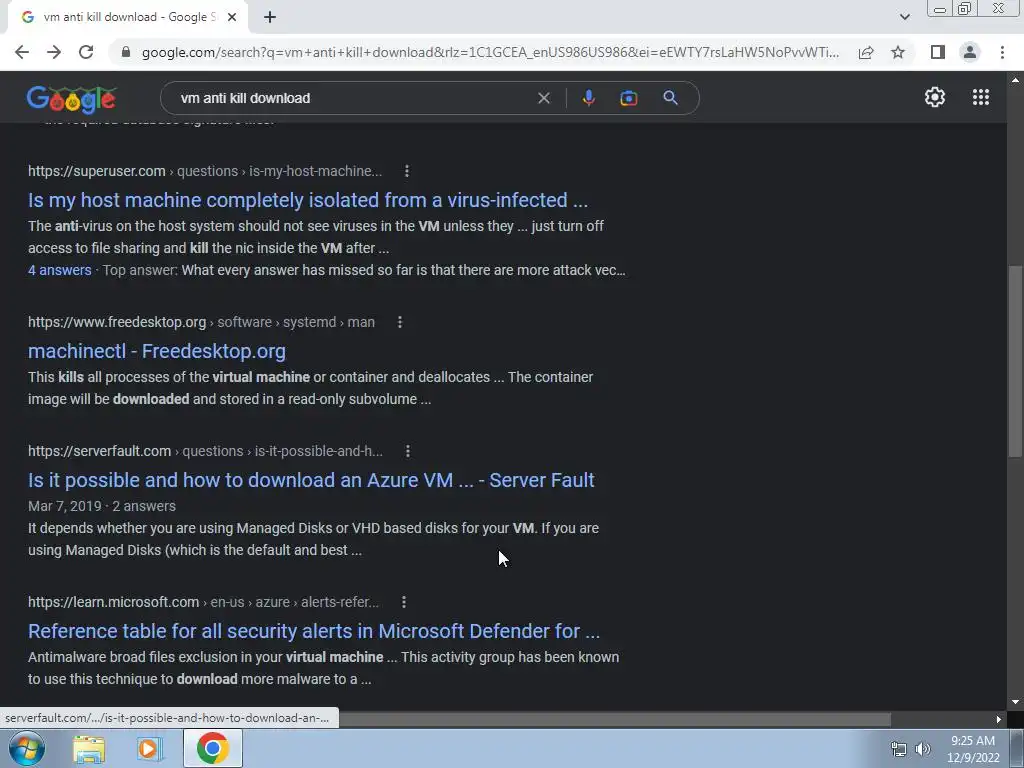The width and height of the screenshot is (1024, 768).
Task: Click the 'https://serverfault.com' result URL
Action: tap(99, 451)
